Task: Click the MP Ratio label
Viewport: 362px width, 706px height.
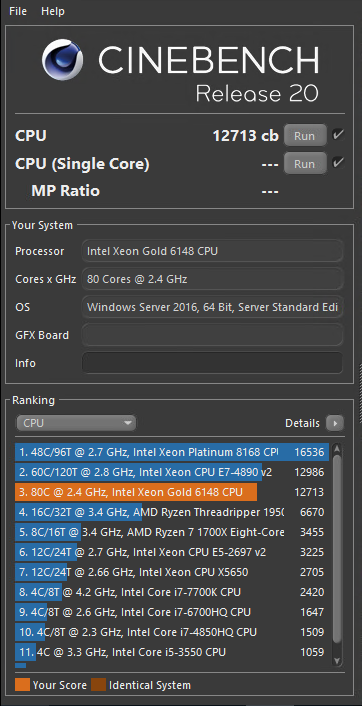Action: pos(66,191)
